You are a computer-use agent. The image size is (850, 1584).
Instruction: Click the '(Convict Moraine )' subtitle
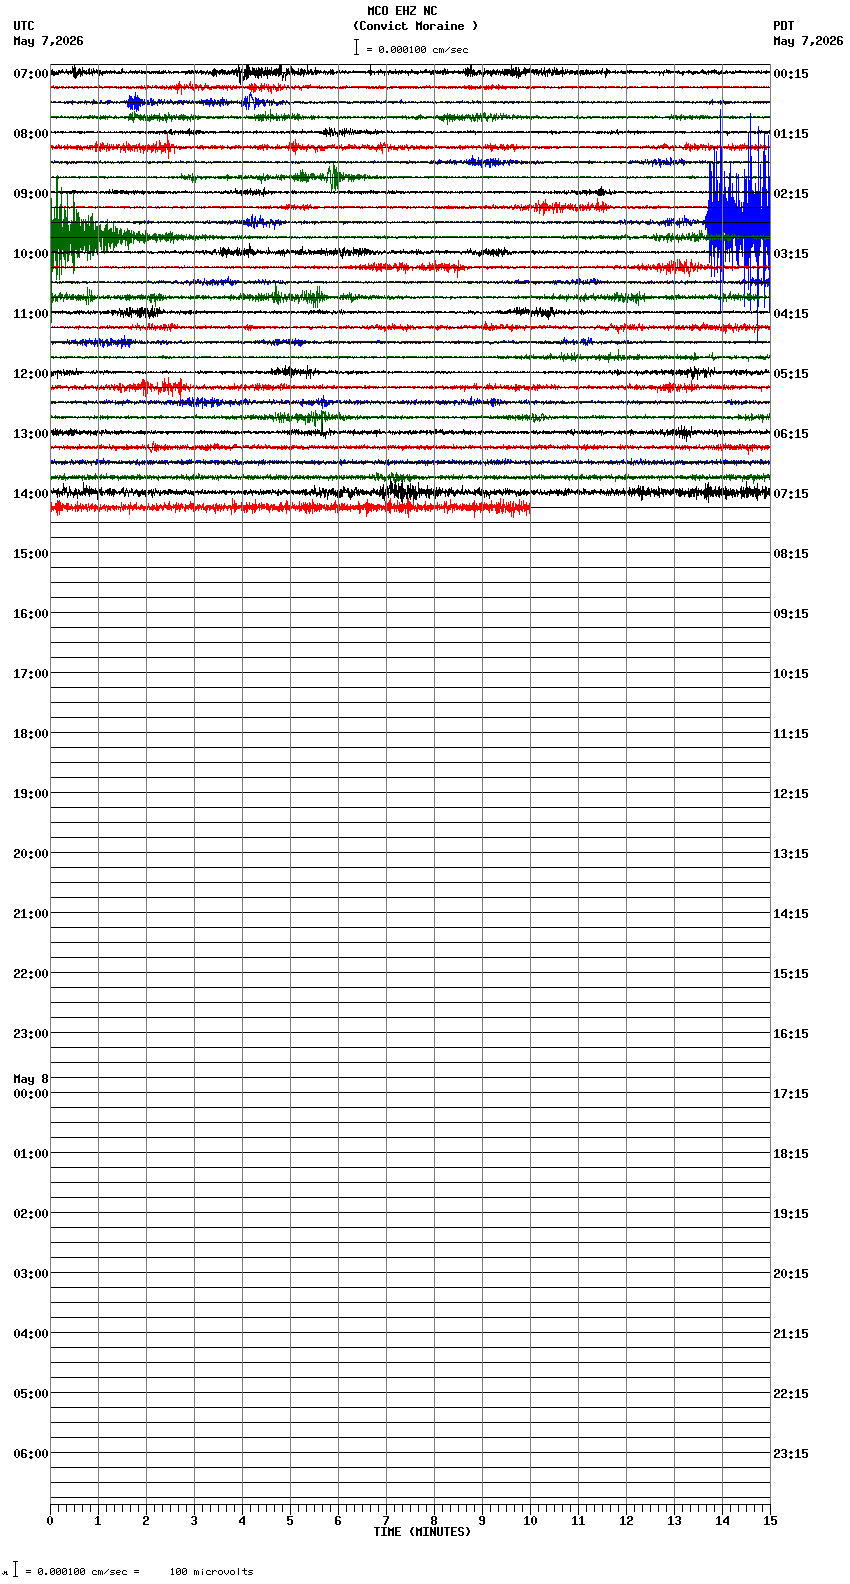(x=415, y=26)
